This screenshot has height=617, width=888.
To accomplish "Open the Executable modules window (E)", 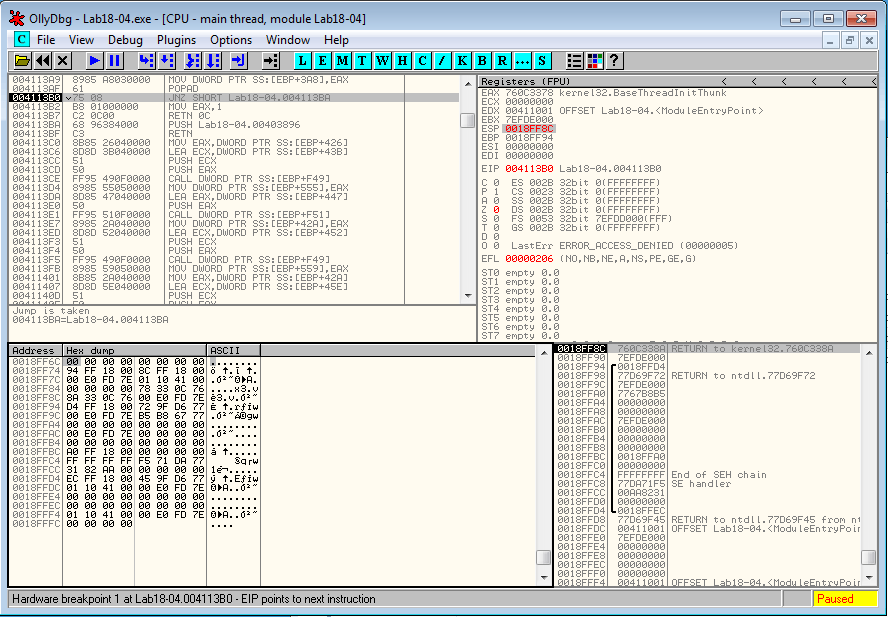I will tap(323, 61).
